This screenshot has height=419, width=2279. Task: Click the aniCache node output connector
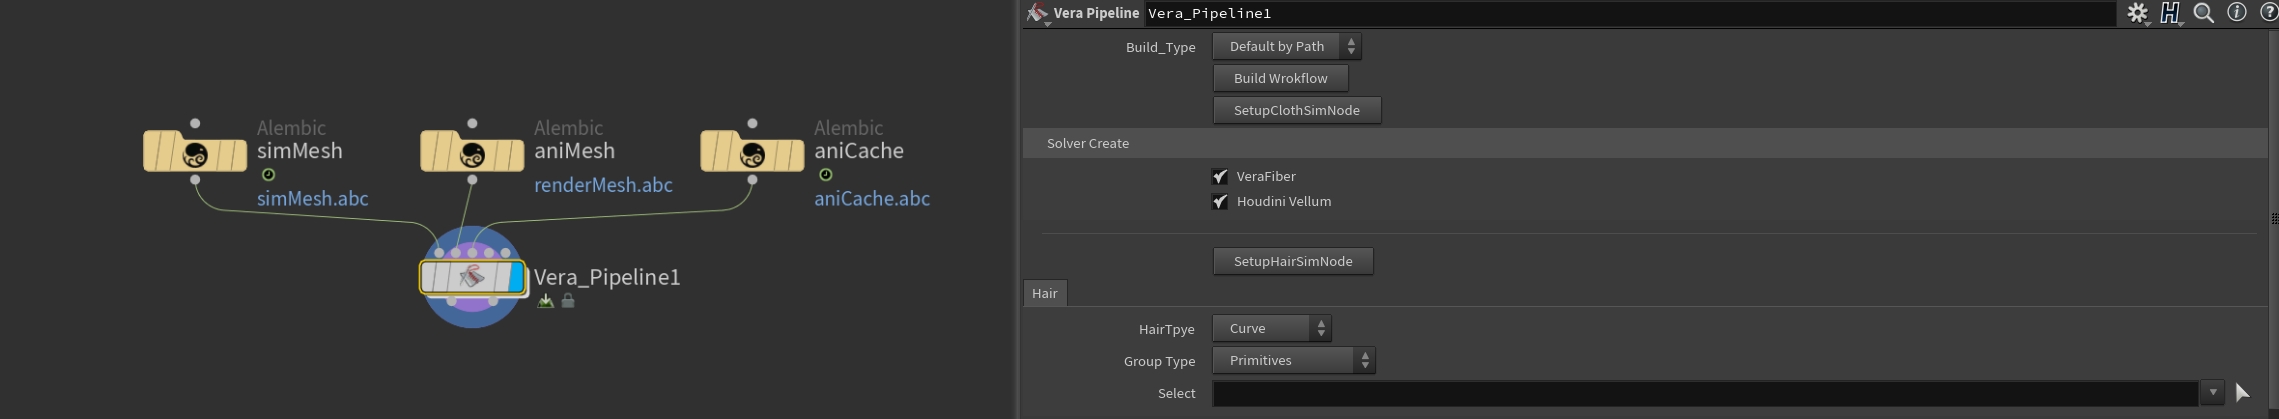click(752, 180)
